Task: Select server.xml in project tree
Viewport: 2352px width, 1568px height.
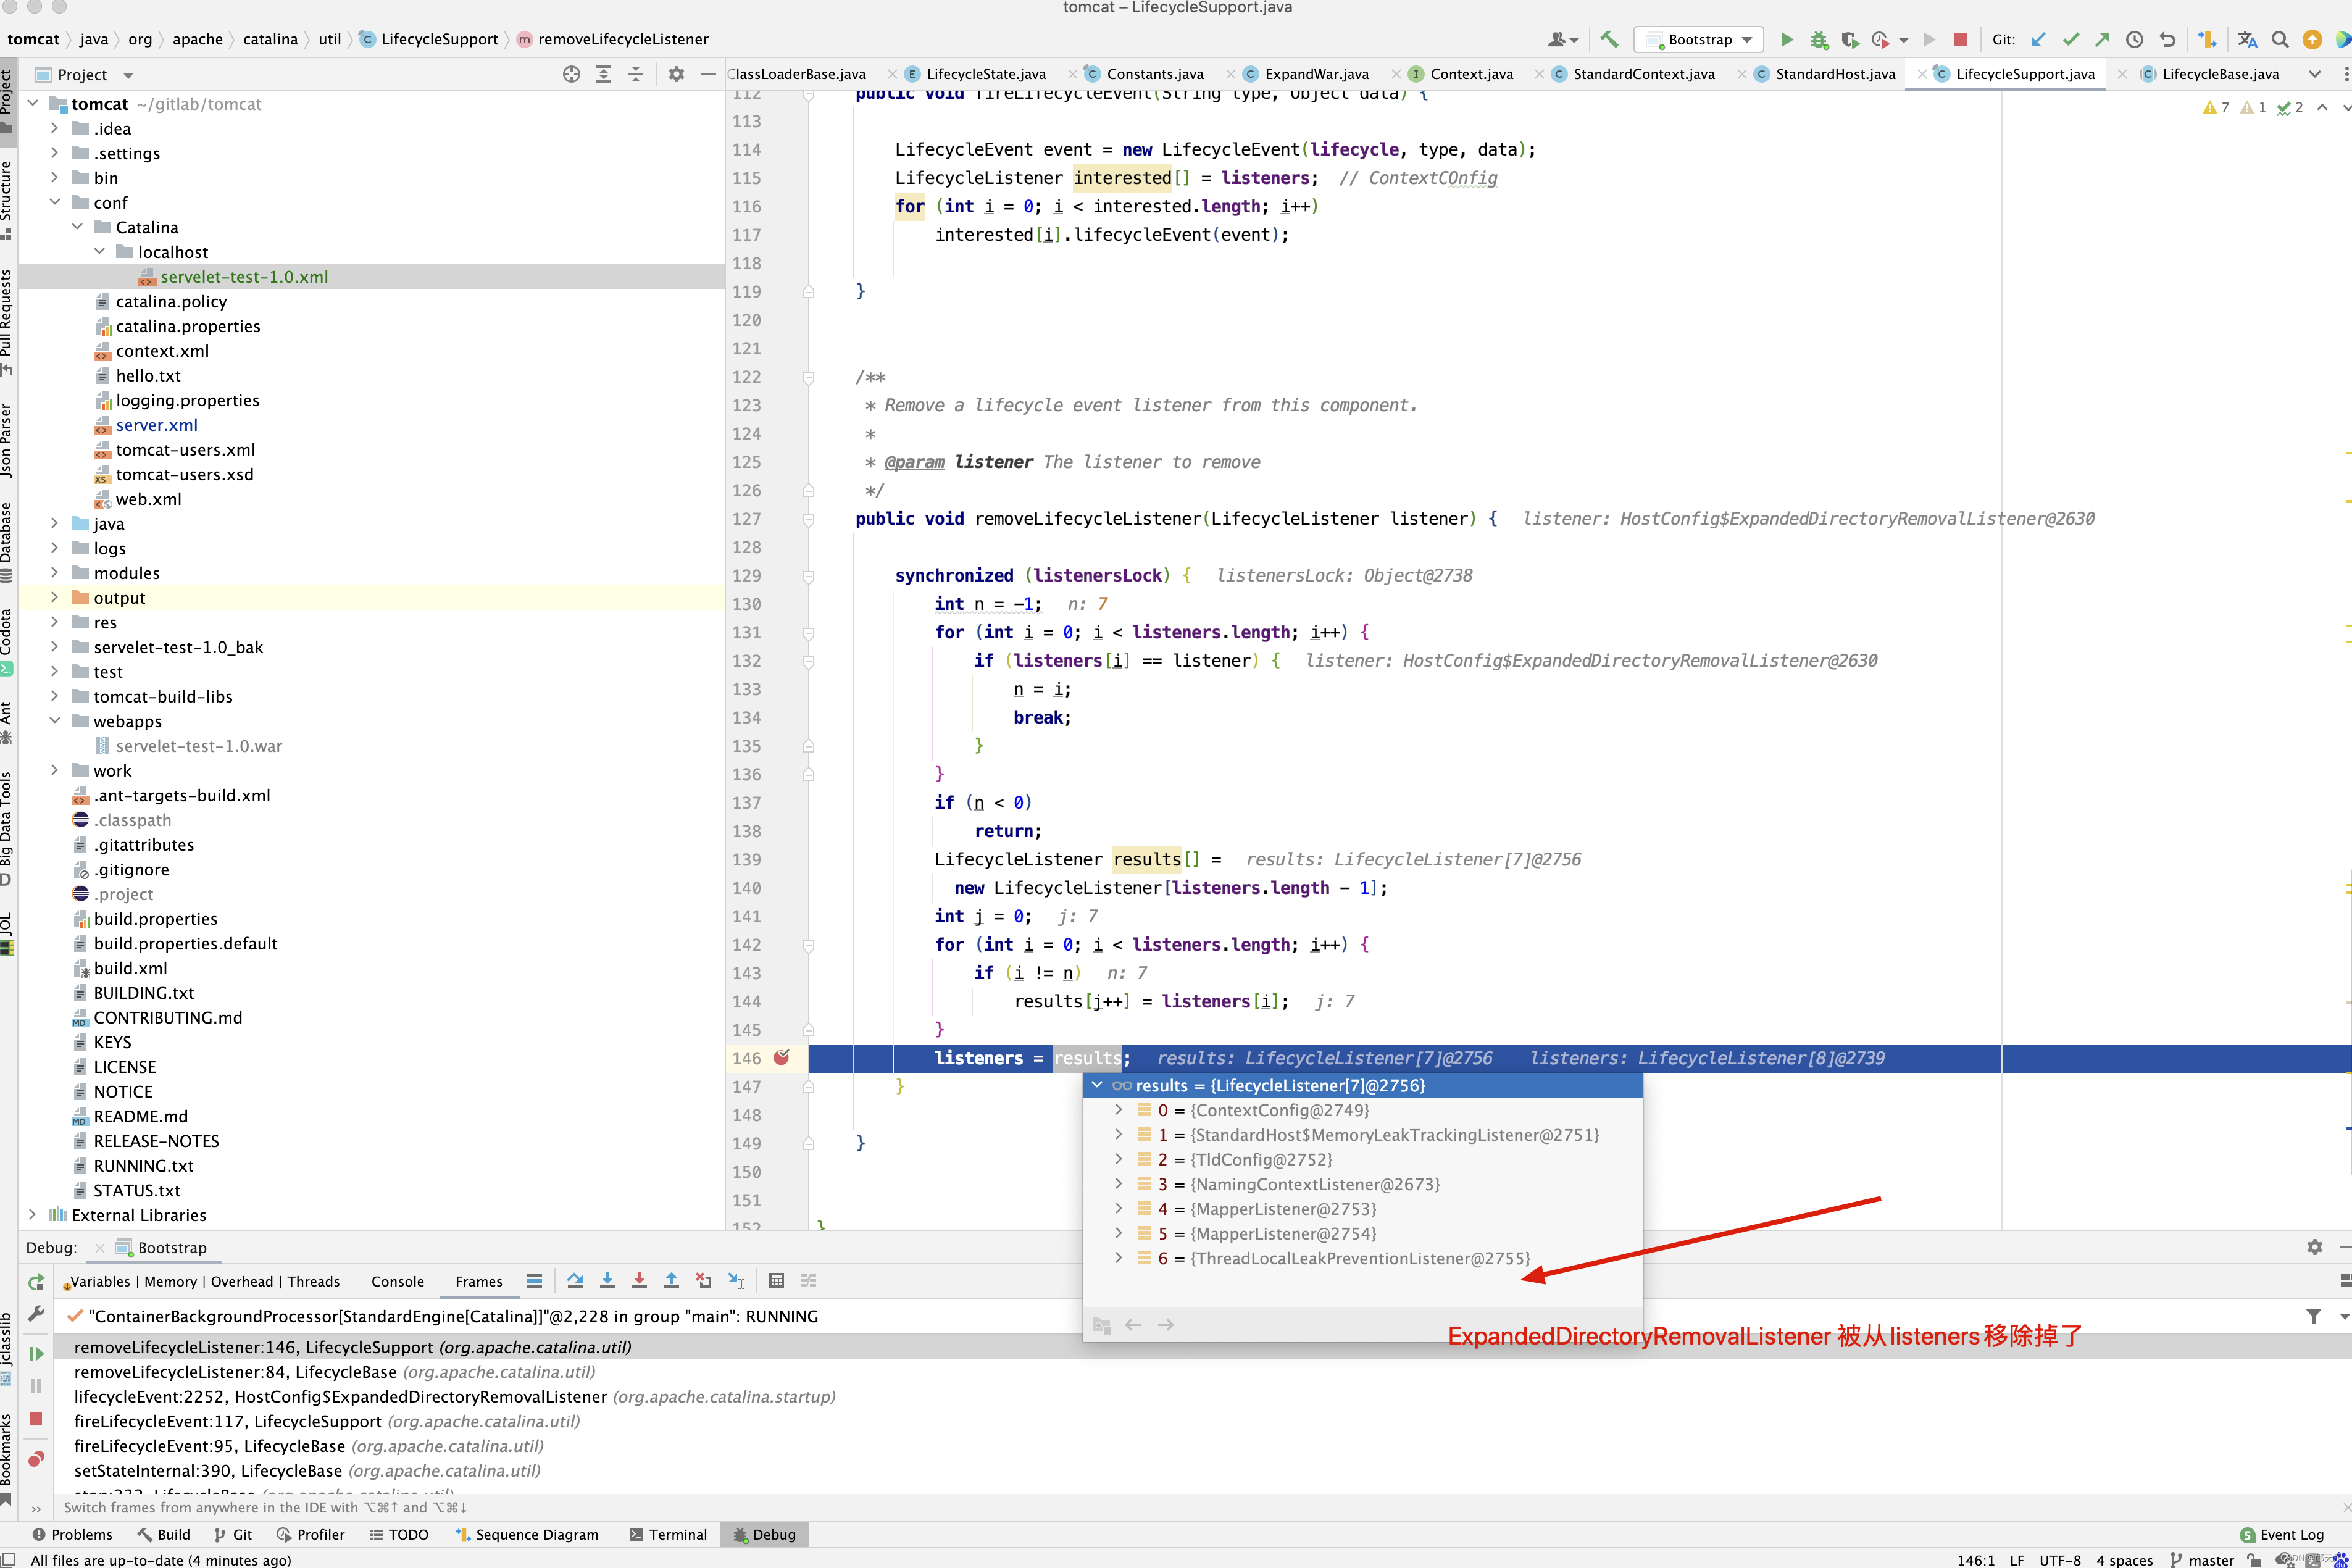Action: click(156, 425)
